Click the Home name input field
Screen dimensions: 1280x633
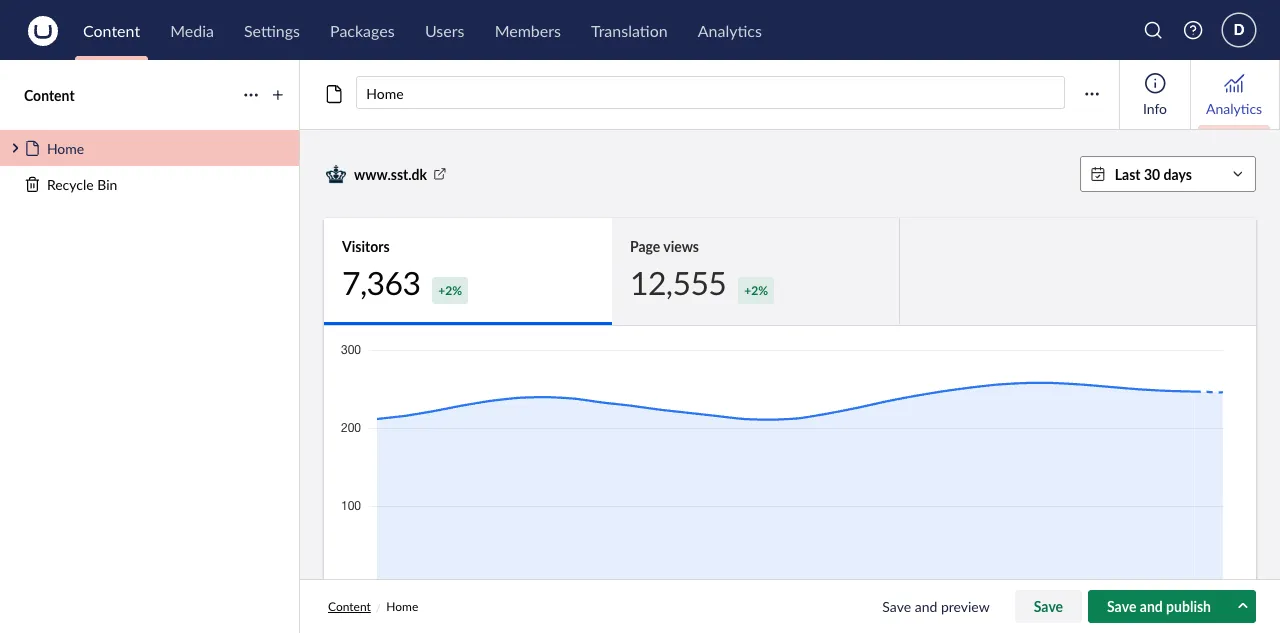click(x=710, y=93)
